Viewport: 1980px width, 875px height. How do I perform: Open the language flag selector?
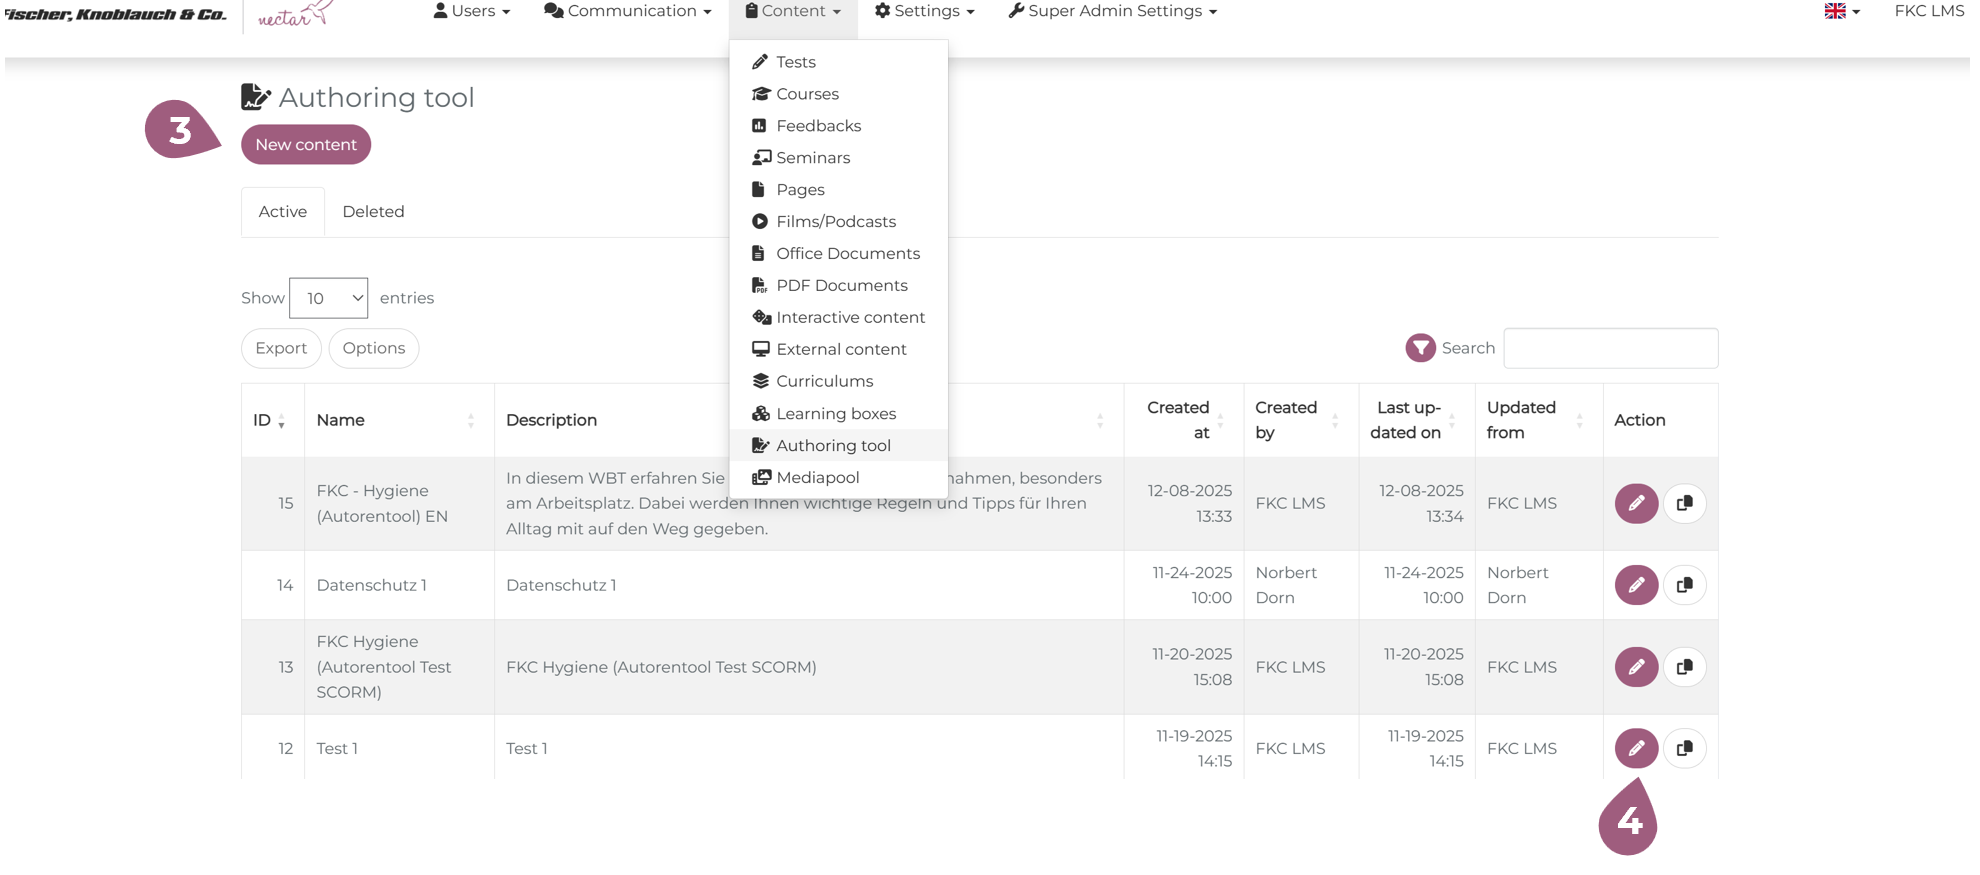1841,11
